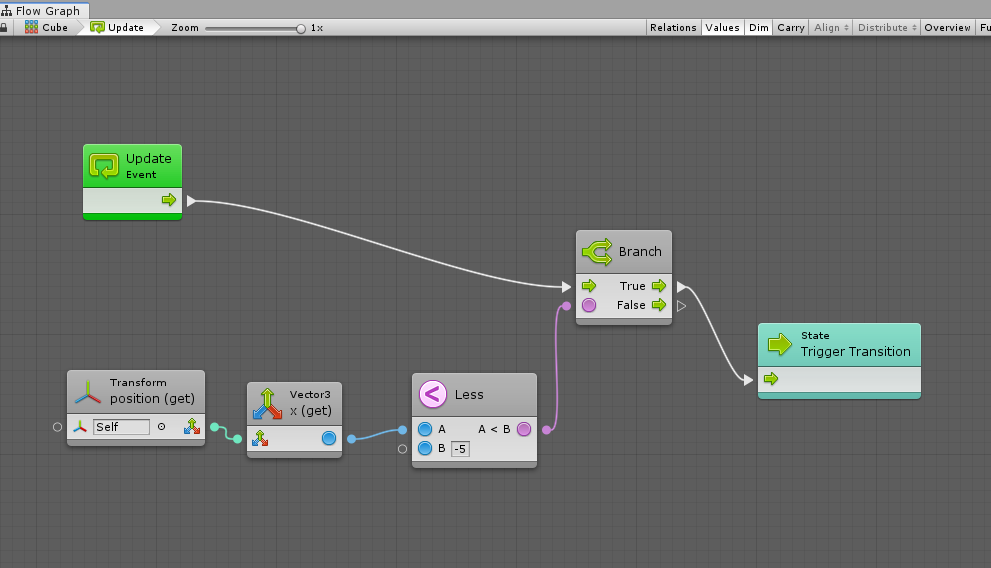Toggle the Relations display option
Viewport: 991px width, 568px height.
coord(673,28)
